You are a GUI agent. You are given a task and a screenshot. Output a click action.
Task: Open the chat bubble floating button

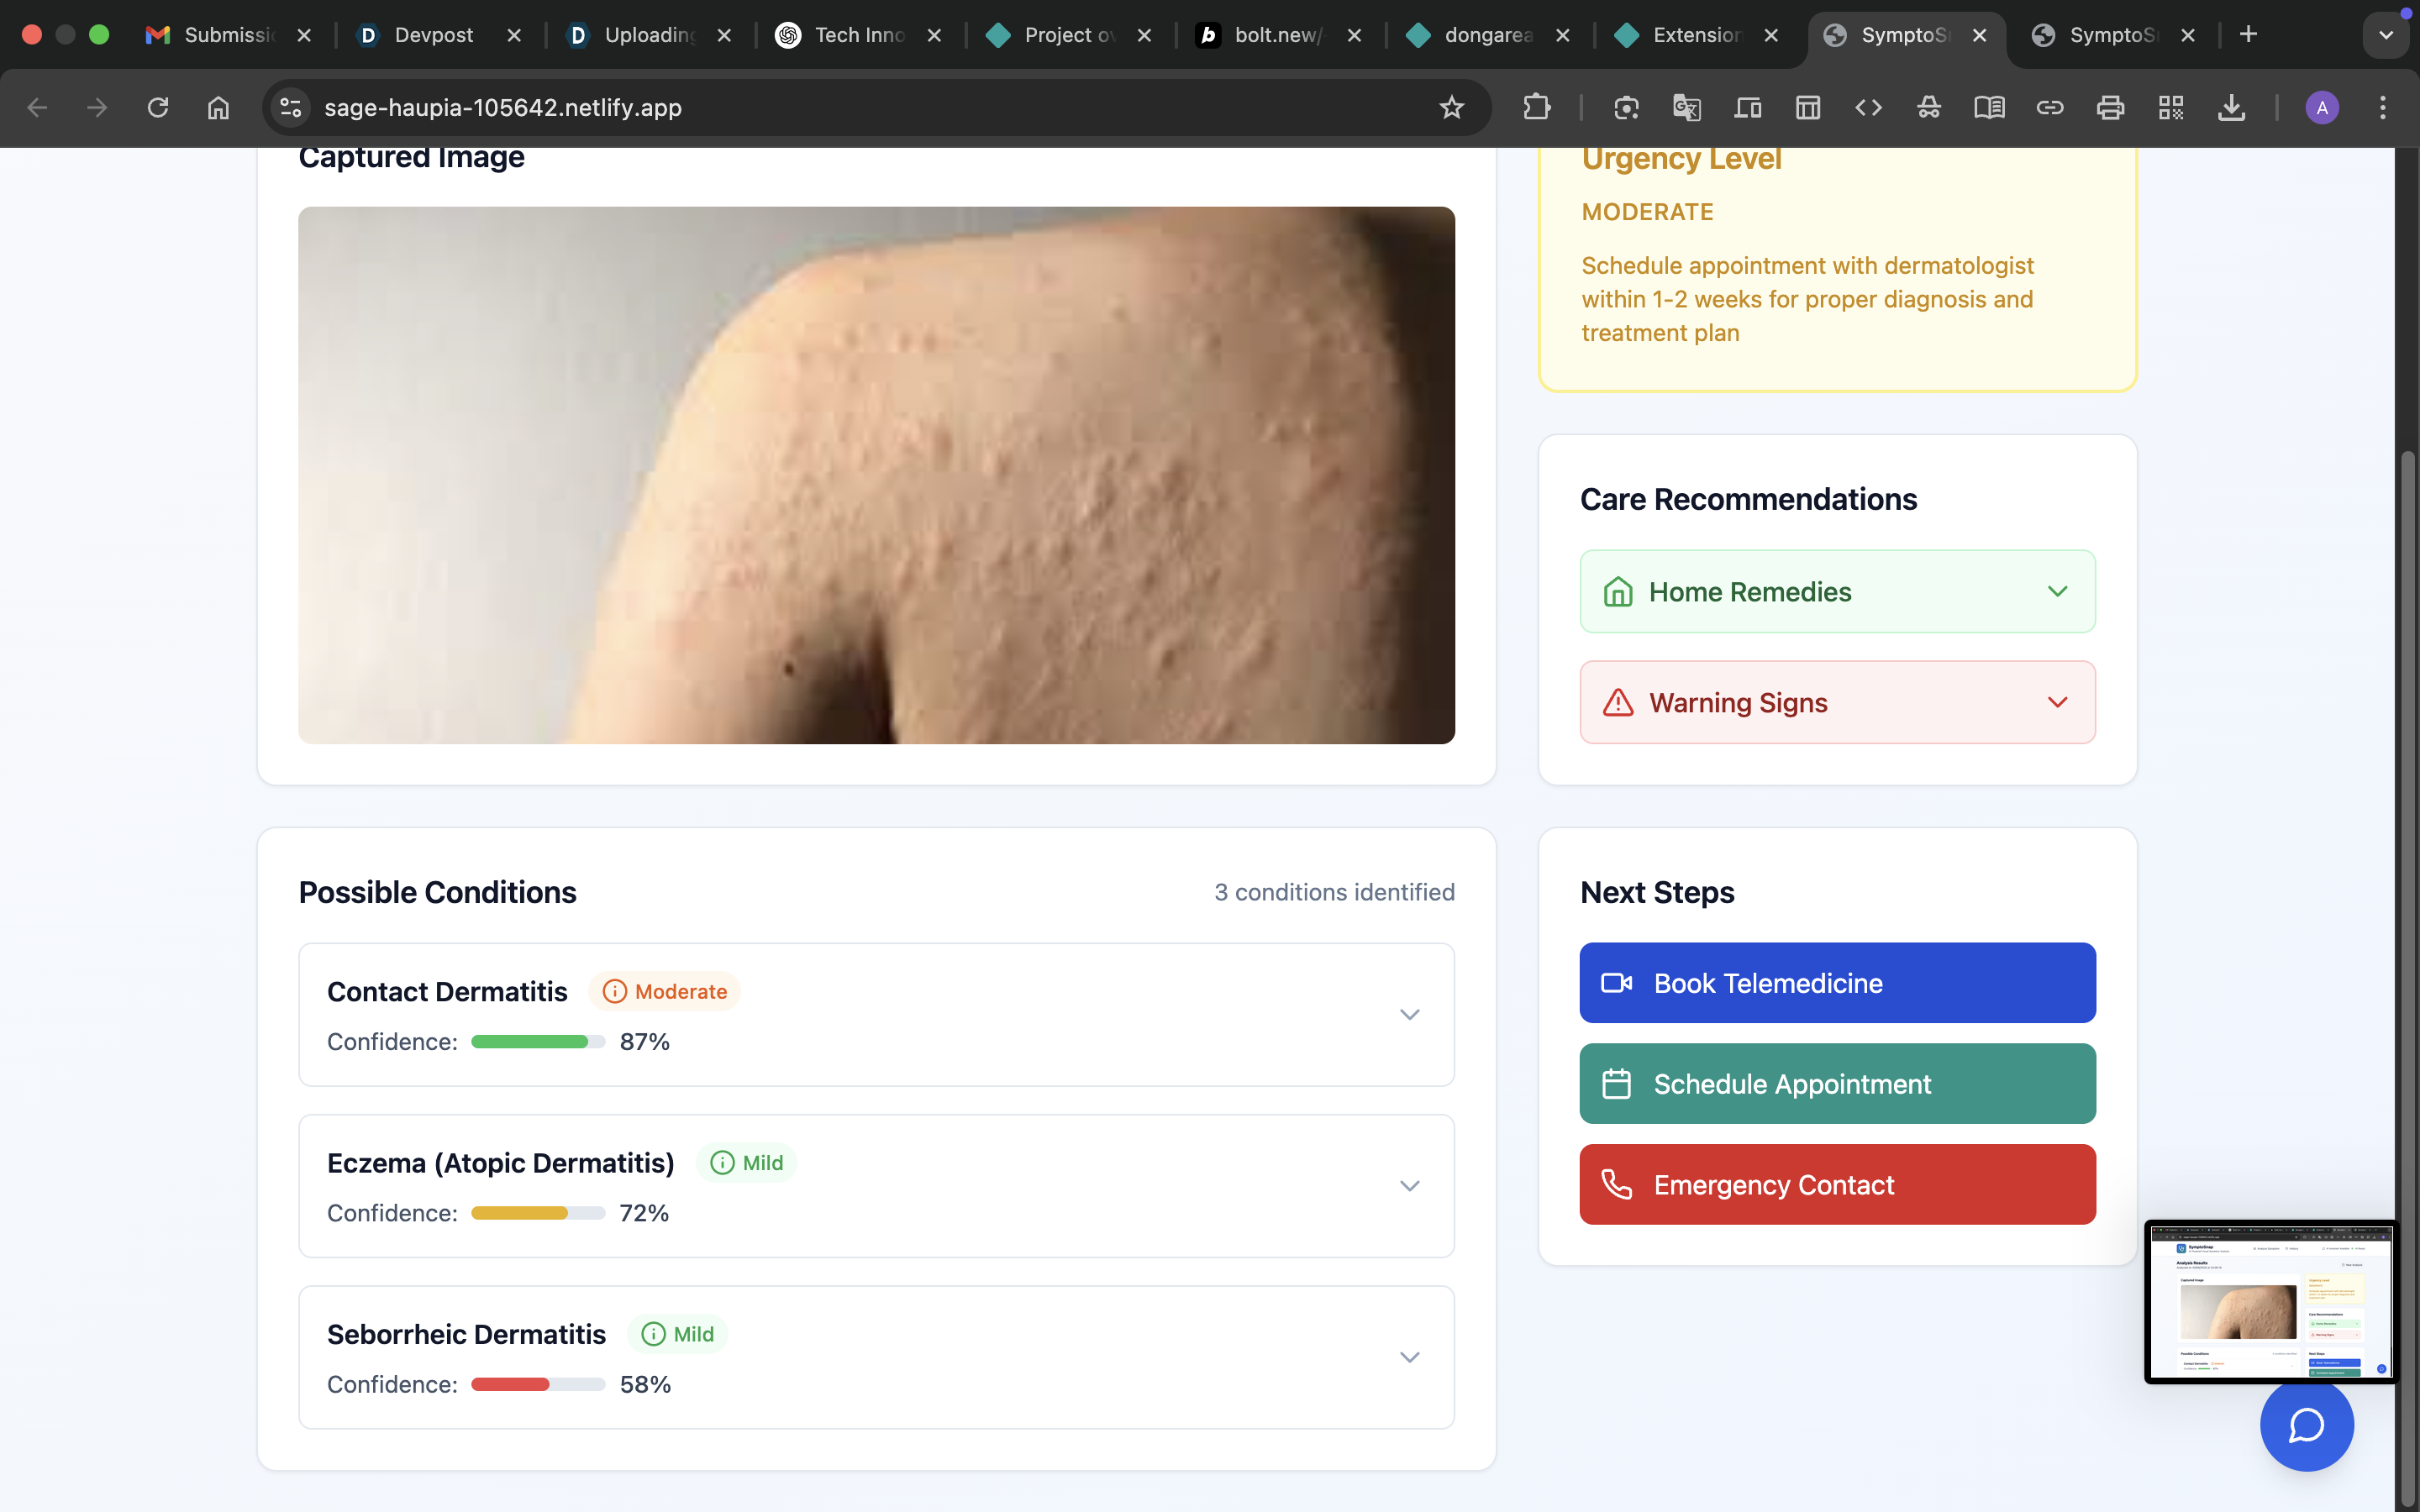click(2306, 1424)
